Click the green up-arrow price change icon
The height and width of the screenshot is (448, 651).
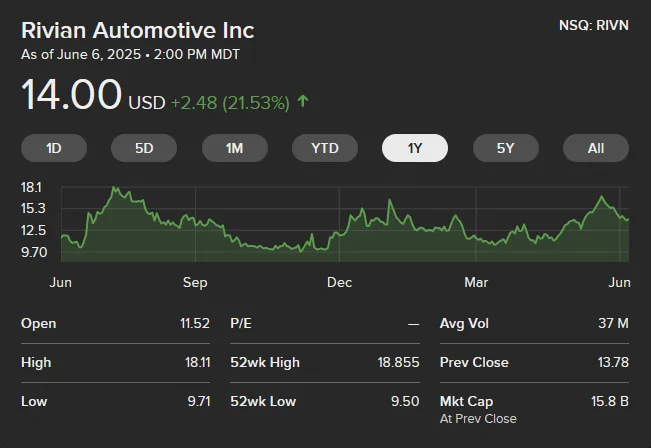[x=303, y=101]
